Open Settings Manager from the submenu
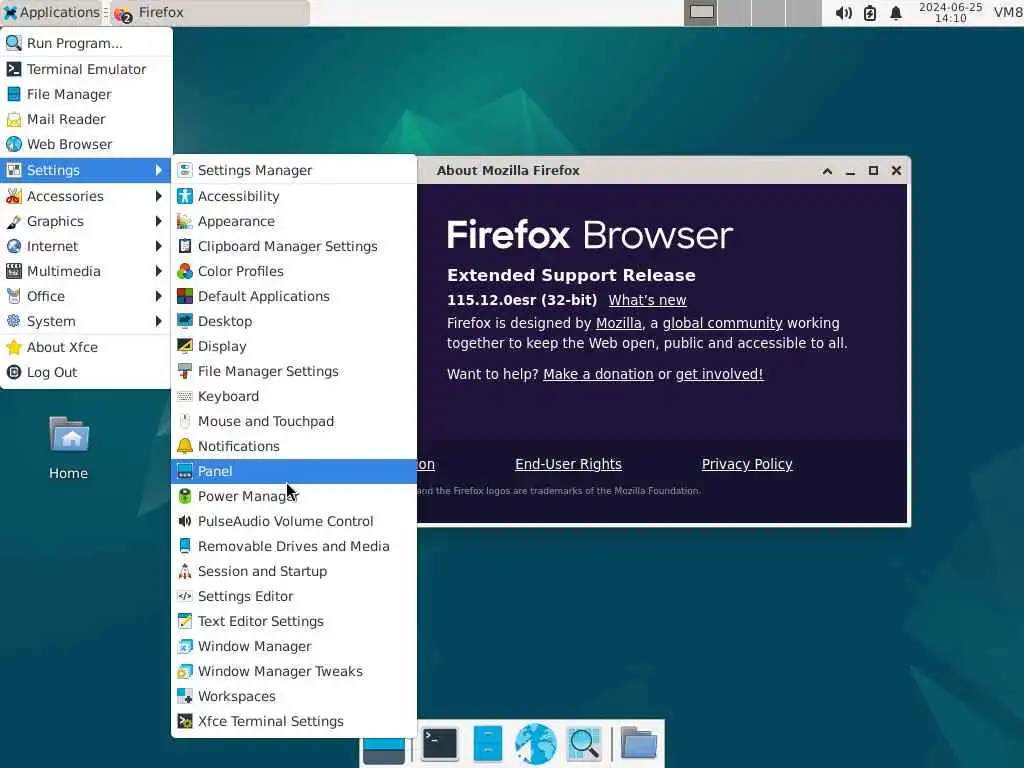Image resolution: width=1024 pixels, height=768 pixels. tap(294, 170)
